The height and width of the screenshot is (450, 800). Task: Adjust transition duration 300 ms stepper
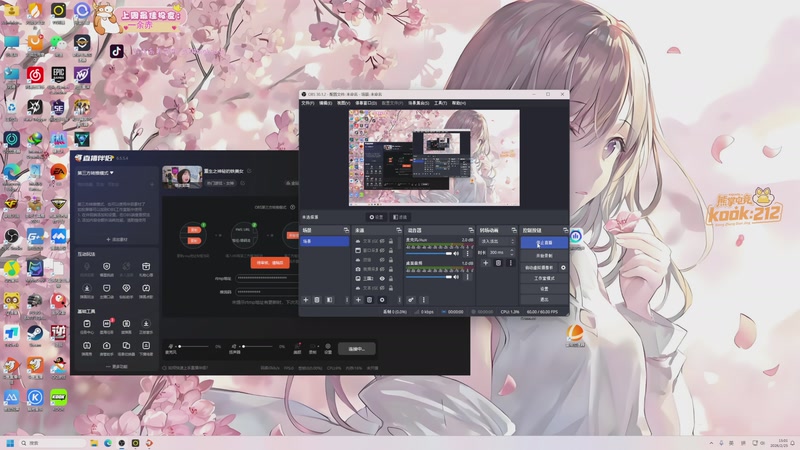[512, 252]
